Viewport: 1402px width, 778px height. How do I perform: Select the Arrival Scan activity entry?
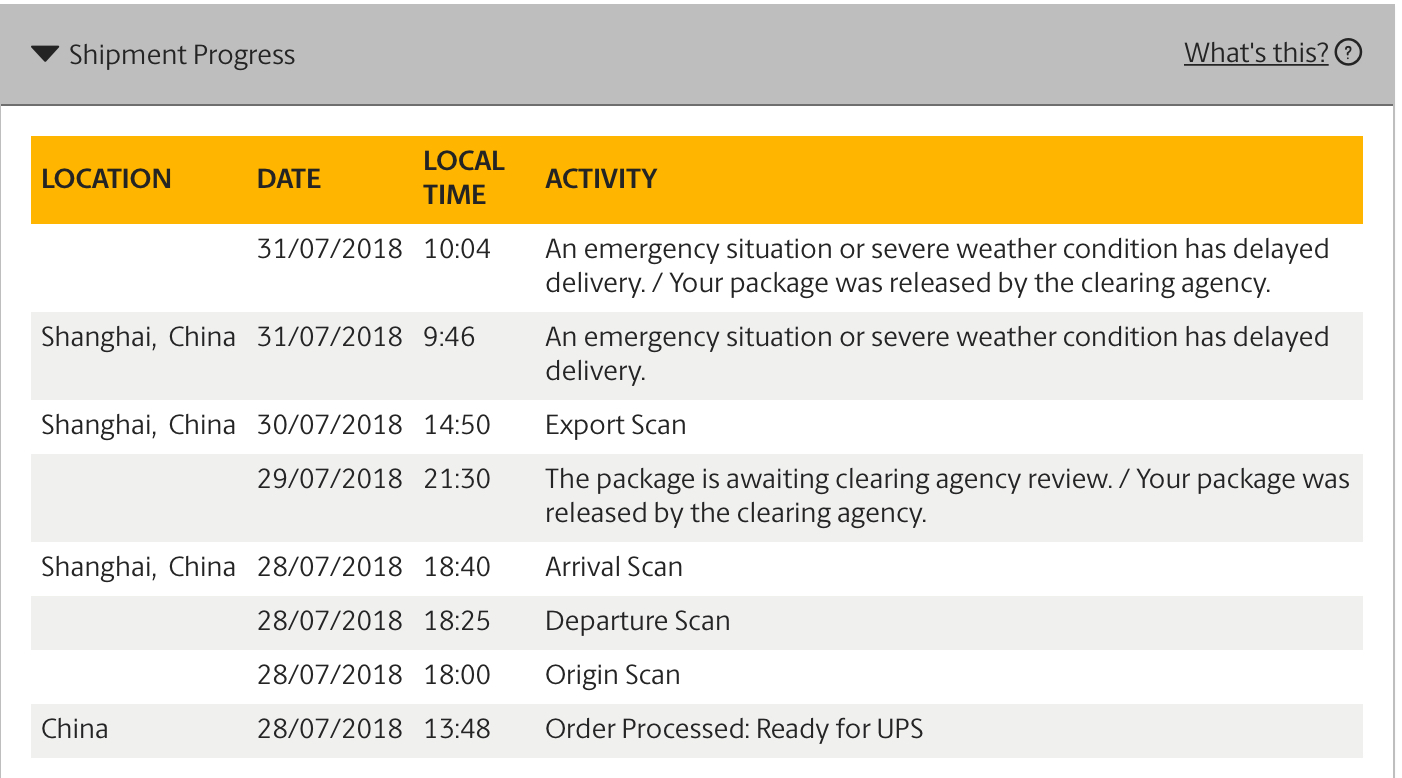point(614,567)
